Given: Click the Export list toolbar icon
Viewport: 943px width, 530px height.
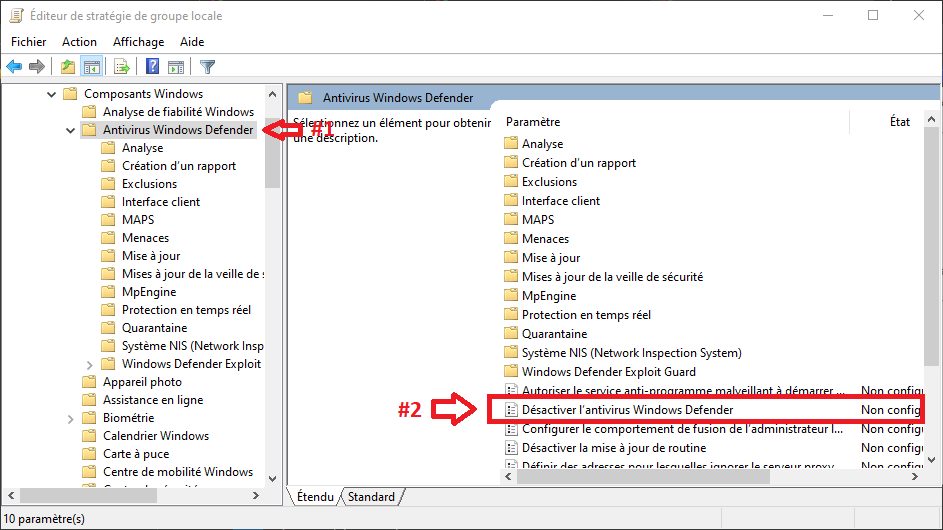Looking at the screenshot, I should click(x=121, y=66).
